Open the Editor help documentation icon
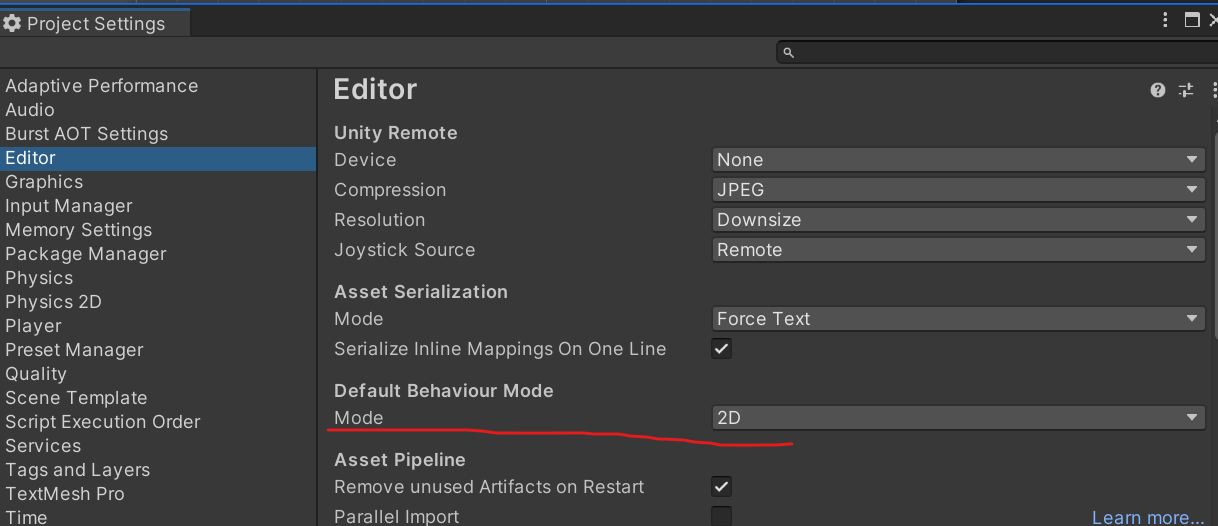This screenshot has height=526, width=1218. 1158,90
